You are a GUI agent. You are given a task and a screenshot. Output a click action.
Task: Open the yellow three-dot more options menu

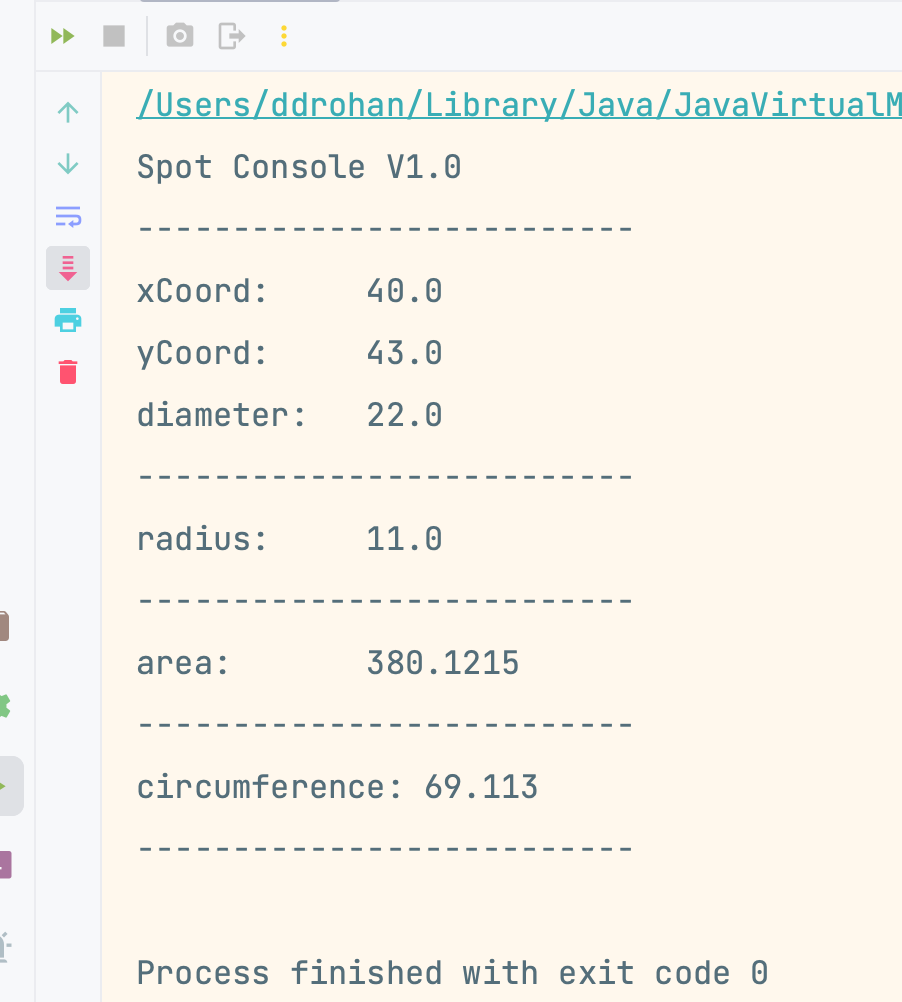284,37
